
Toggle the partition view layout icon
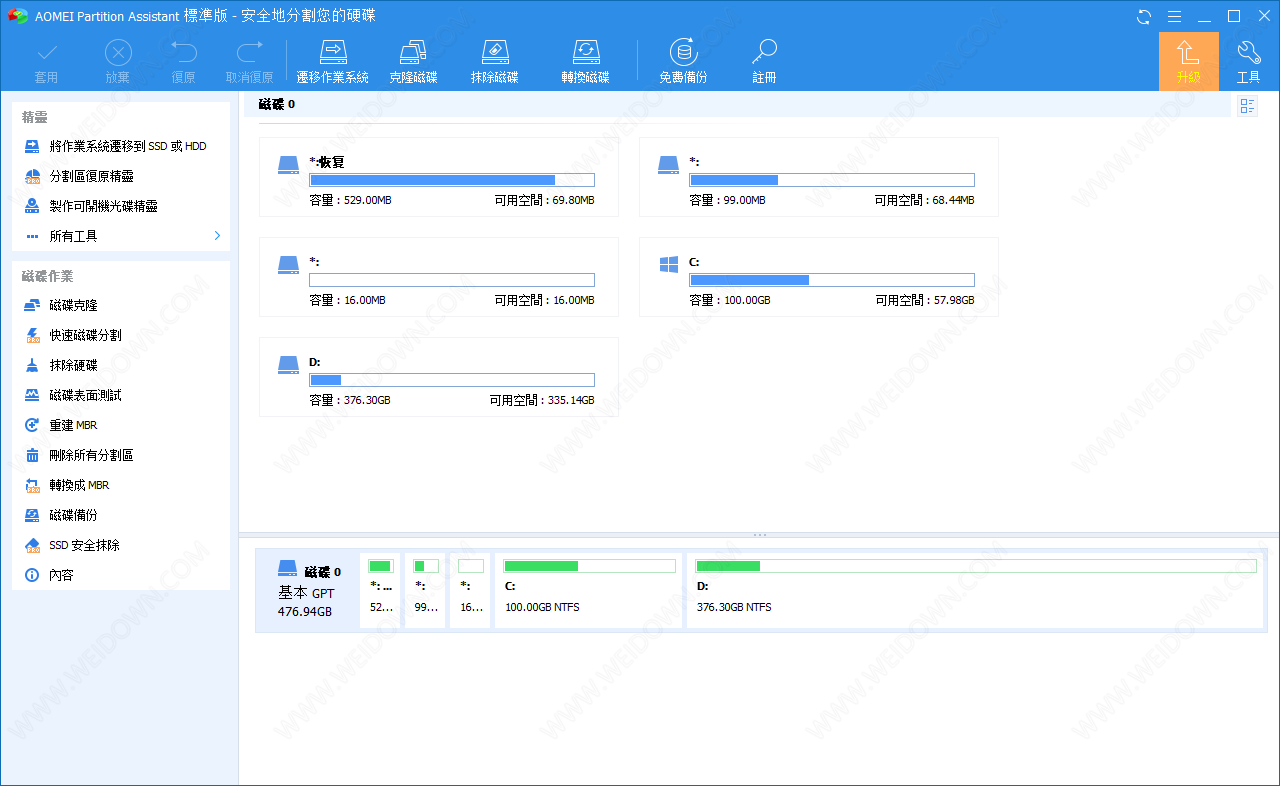(1247, 106)
